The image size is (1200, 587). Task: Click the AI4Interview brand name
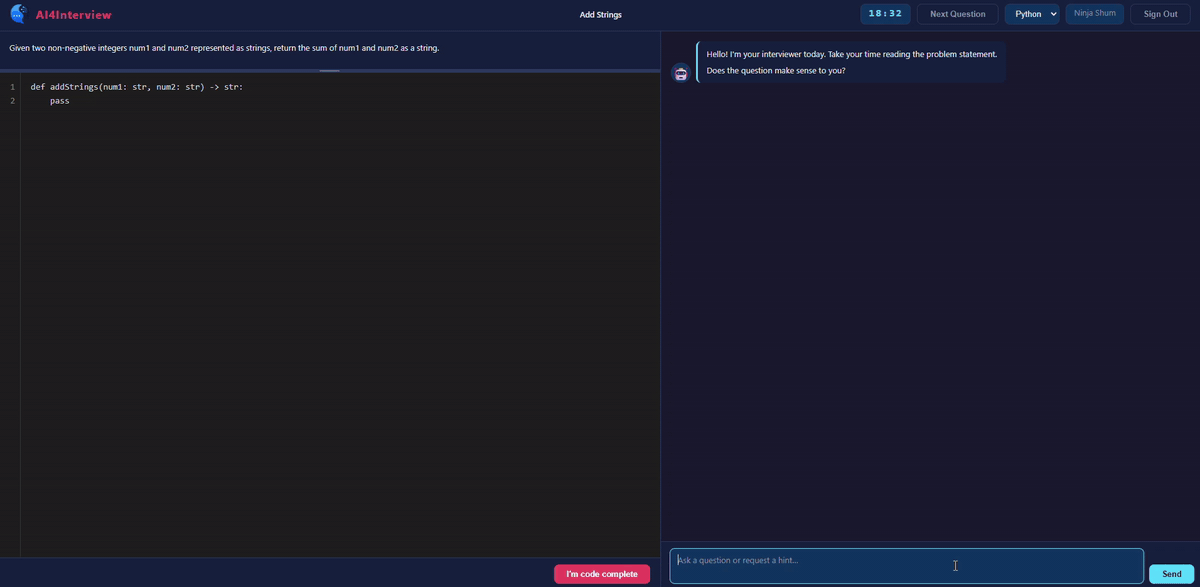(73, 15)
